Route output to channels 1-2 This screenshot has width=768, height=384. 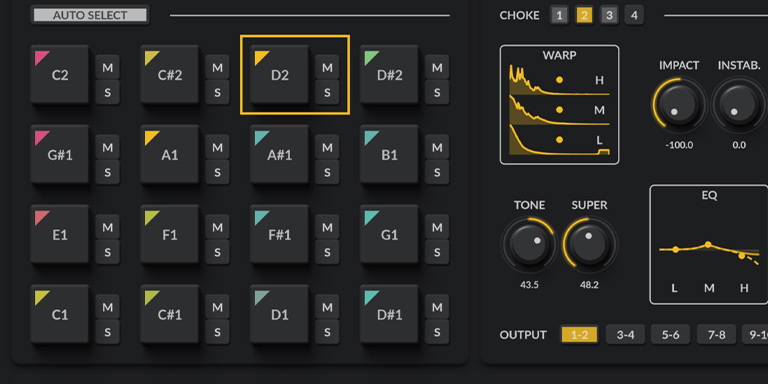[x=579, y=335]
